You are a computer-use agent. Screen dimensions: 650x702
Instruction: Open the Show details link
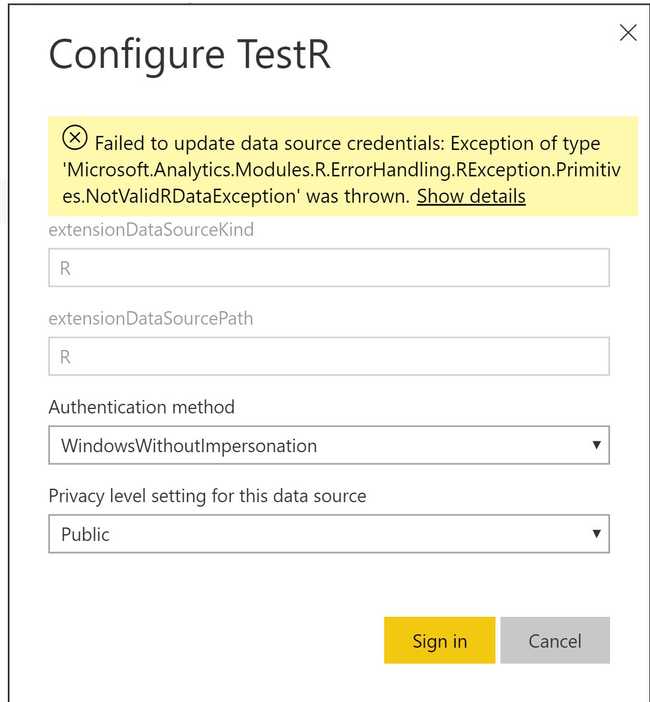point(471,197)
